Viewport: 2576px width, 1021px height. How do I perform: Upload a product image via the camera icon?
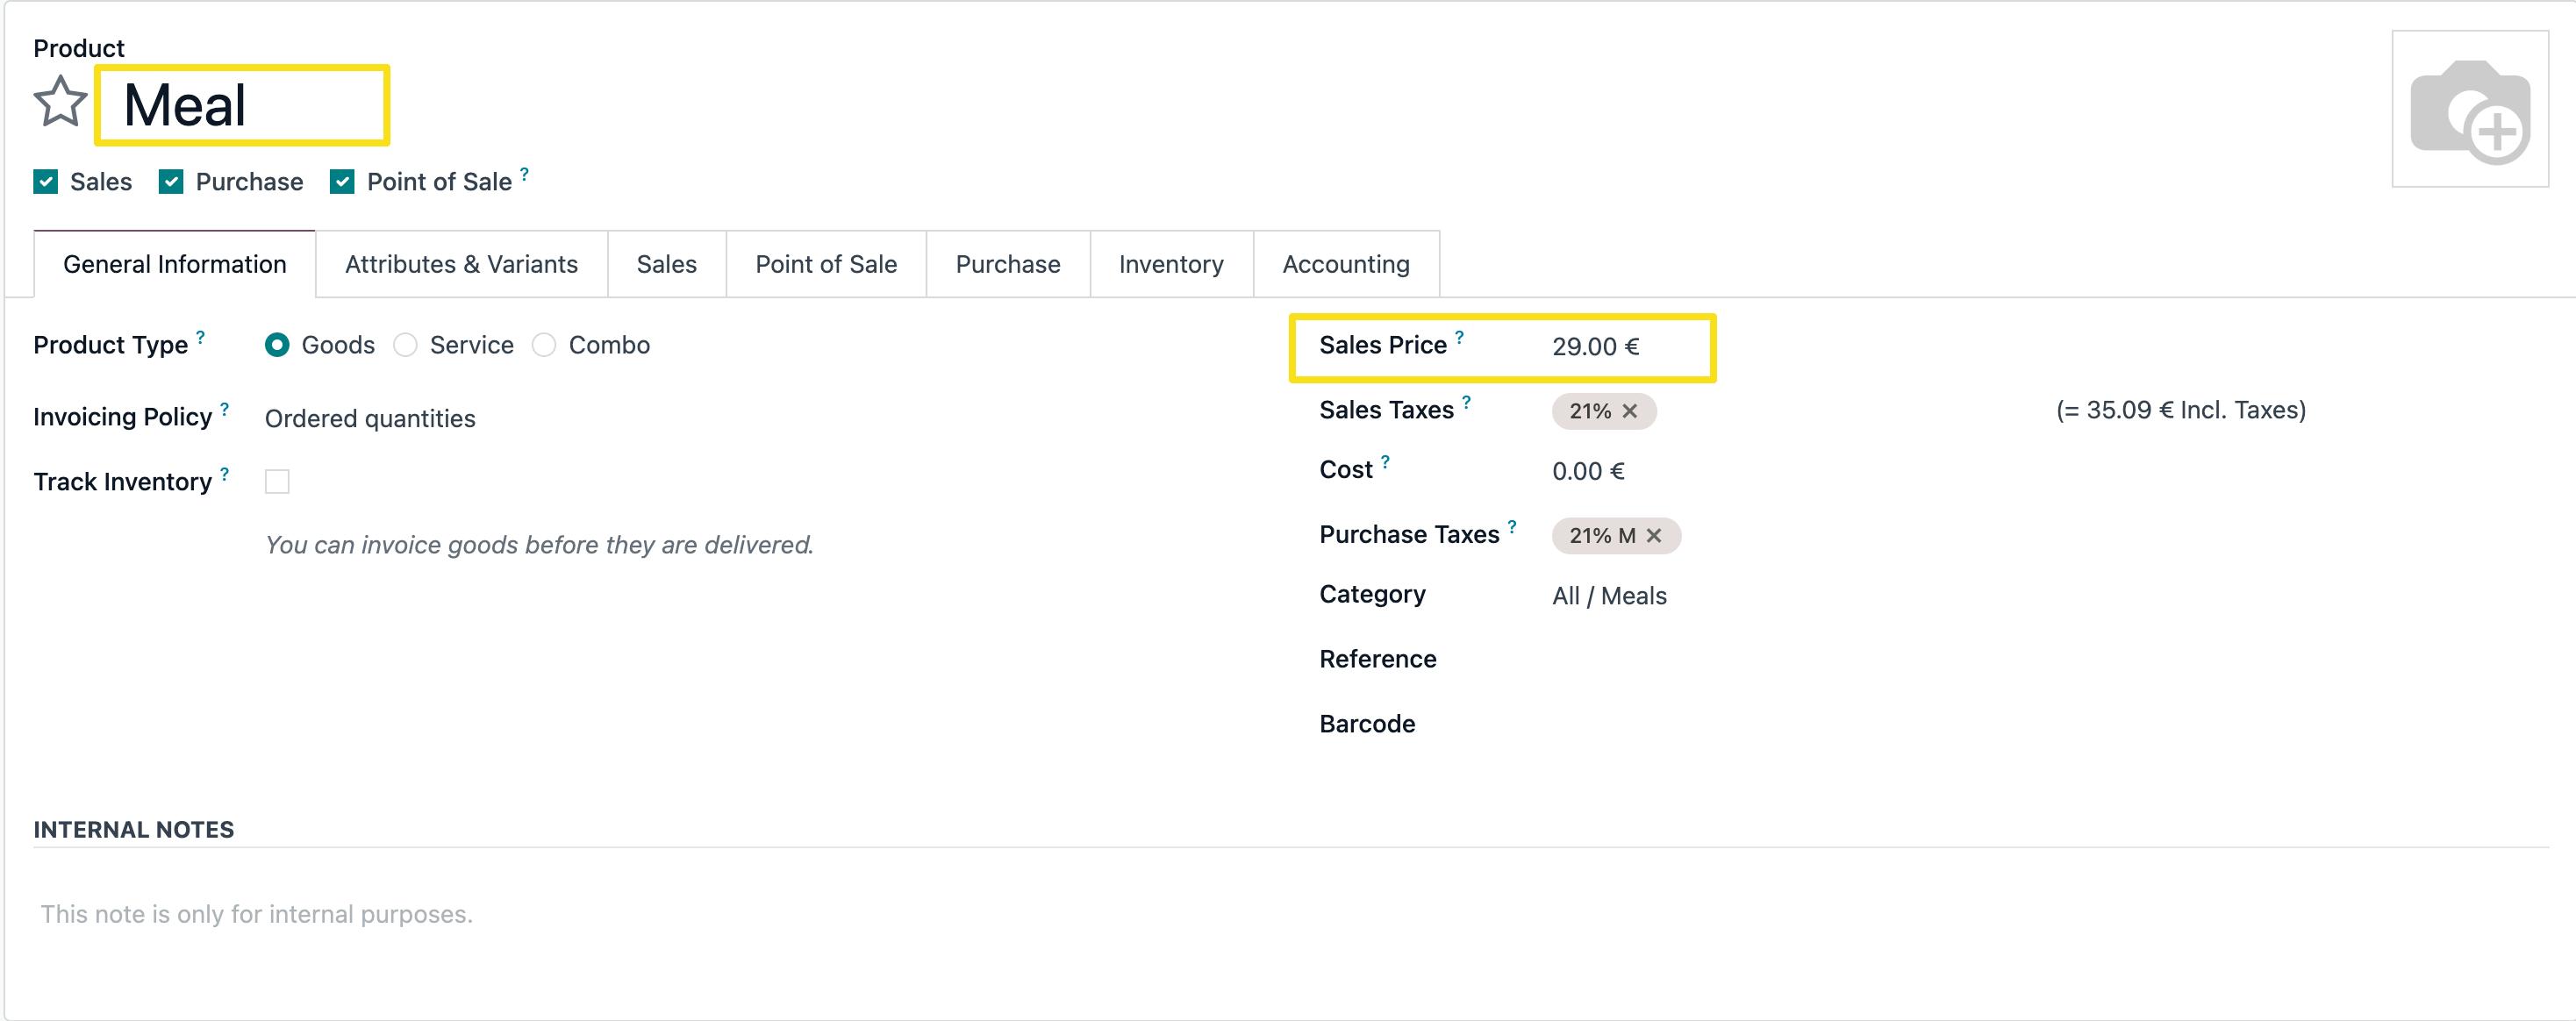2469,109
